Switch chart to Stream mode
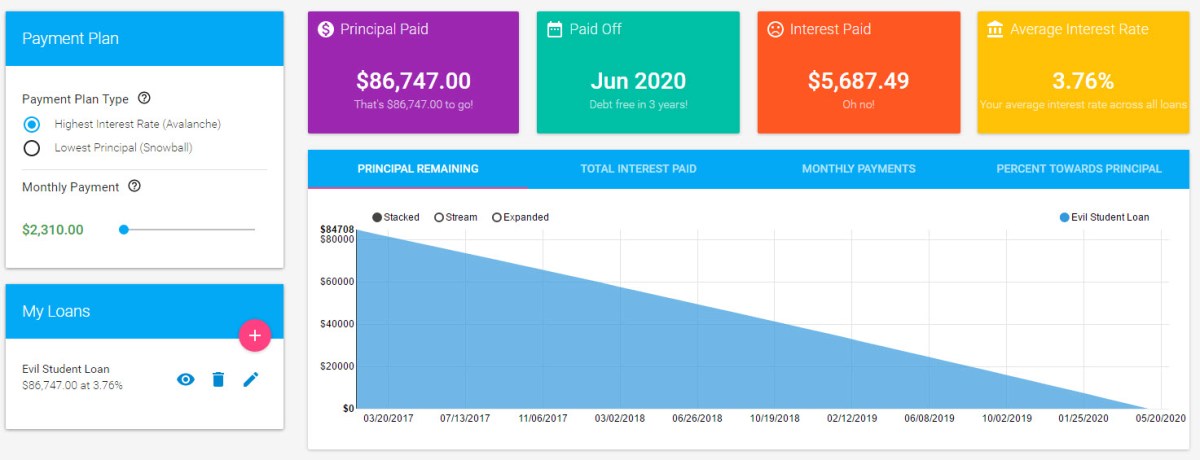 (x=439, y=217)
